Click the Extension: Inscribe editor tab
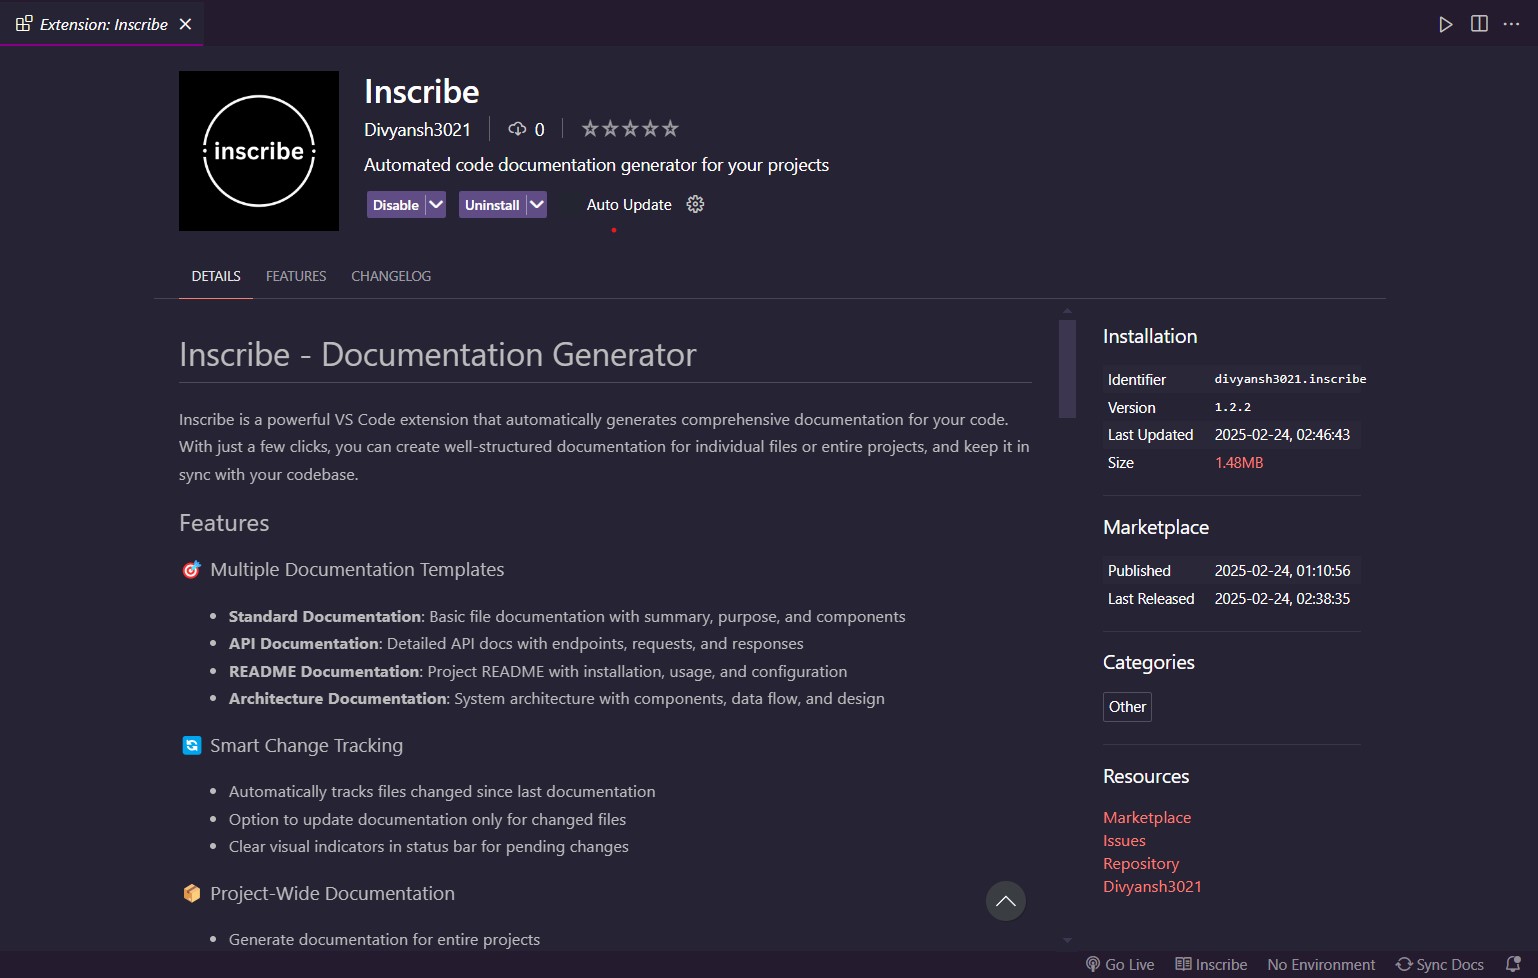 [x=101, y=24]
